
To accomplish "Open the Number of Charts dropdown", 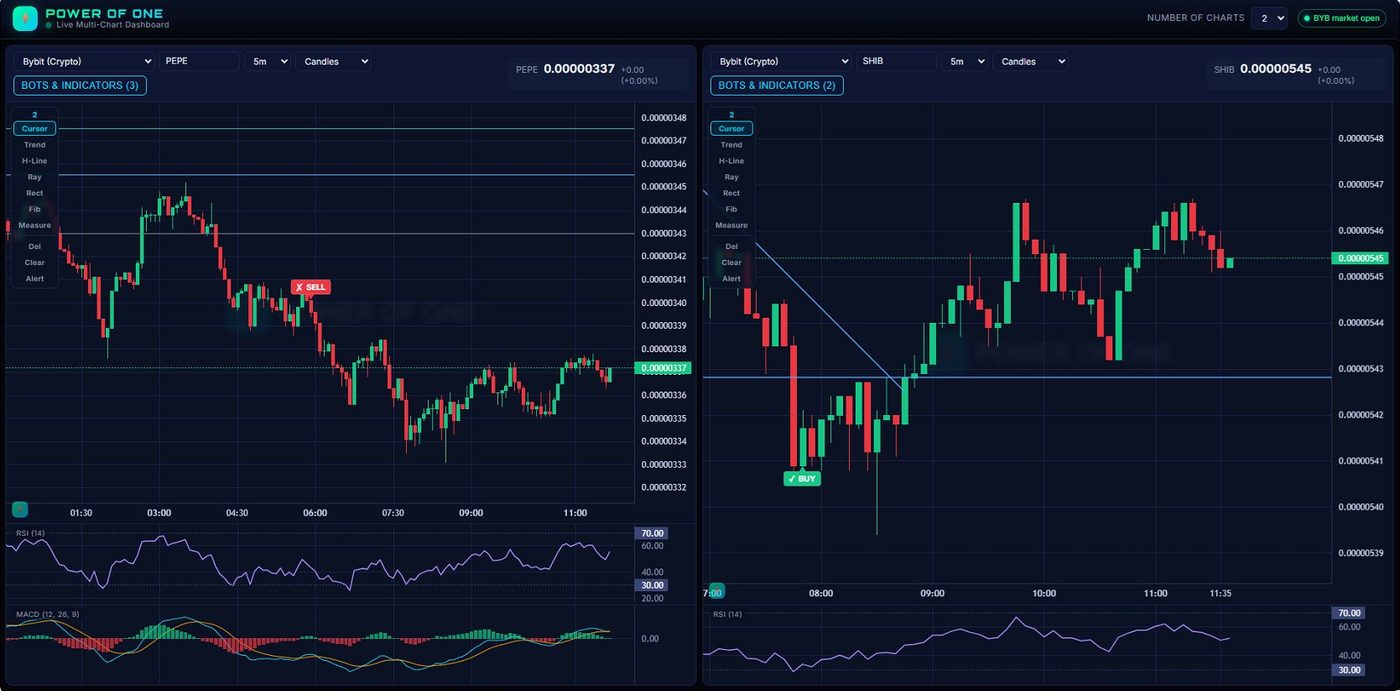I will click(1269, 18).
